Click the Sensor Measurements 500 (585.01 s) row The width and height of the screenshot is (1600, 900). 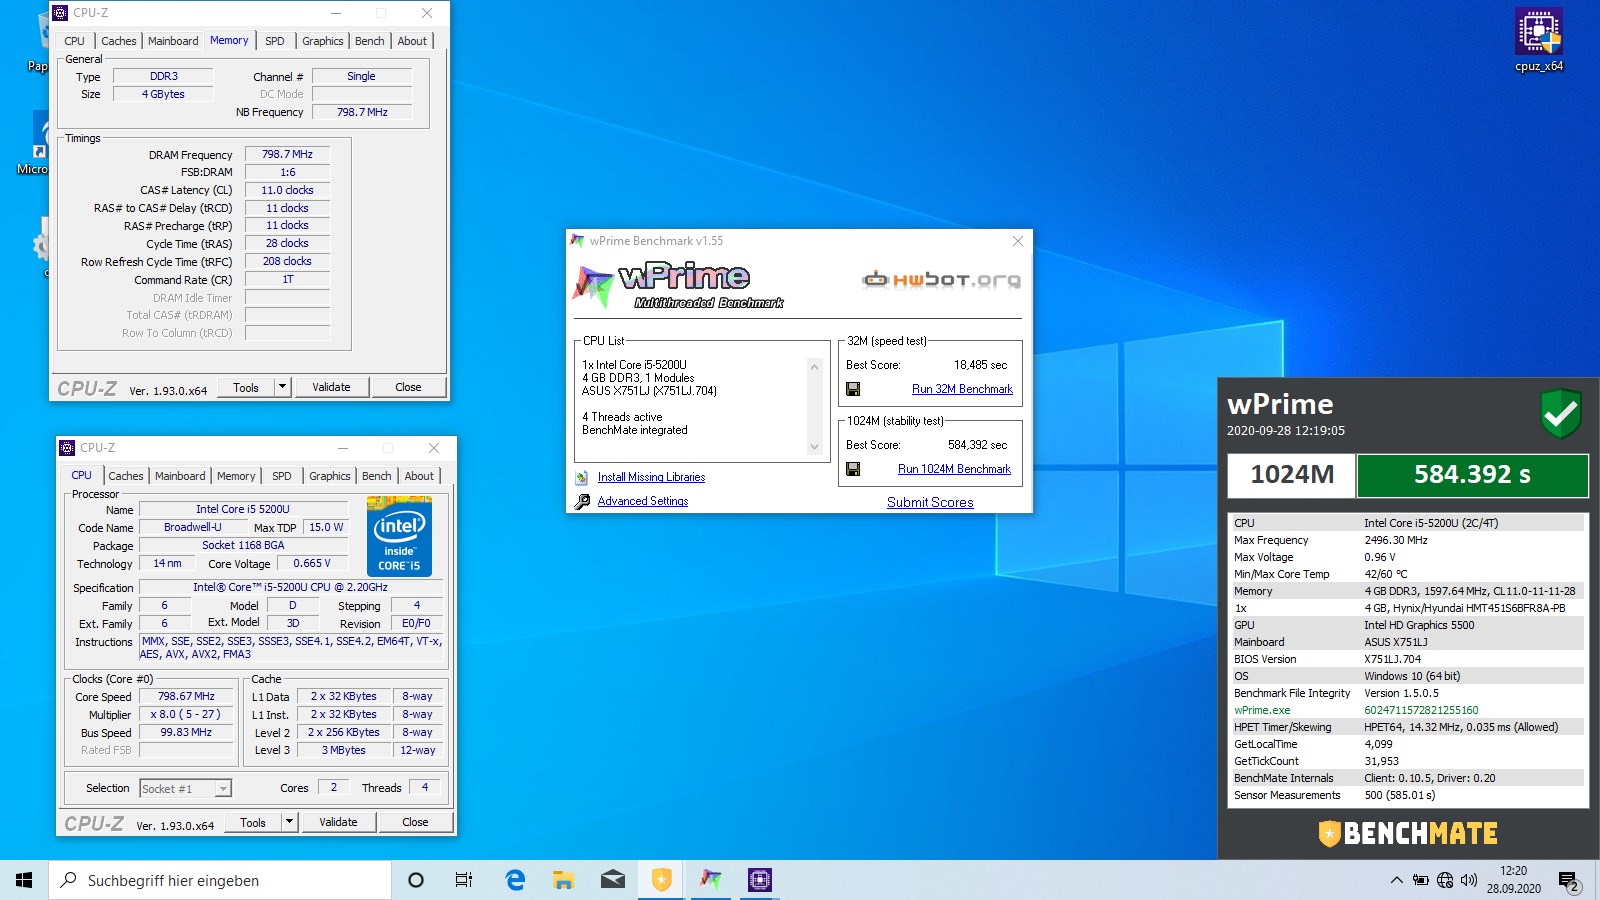tap(1407, 795)
